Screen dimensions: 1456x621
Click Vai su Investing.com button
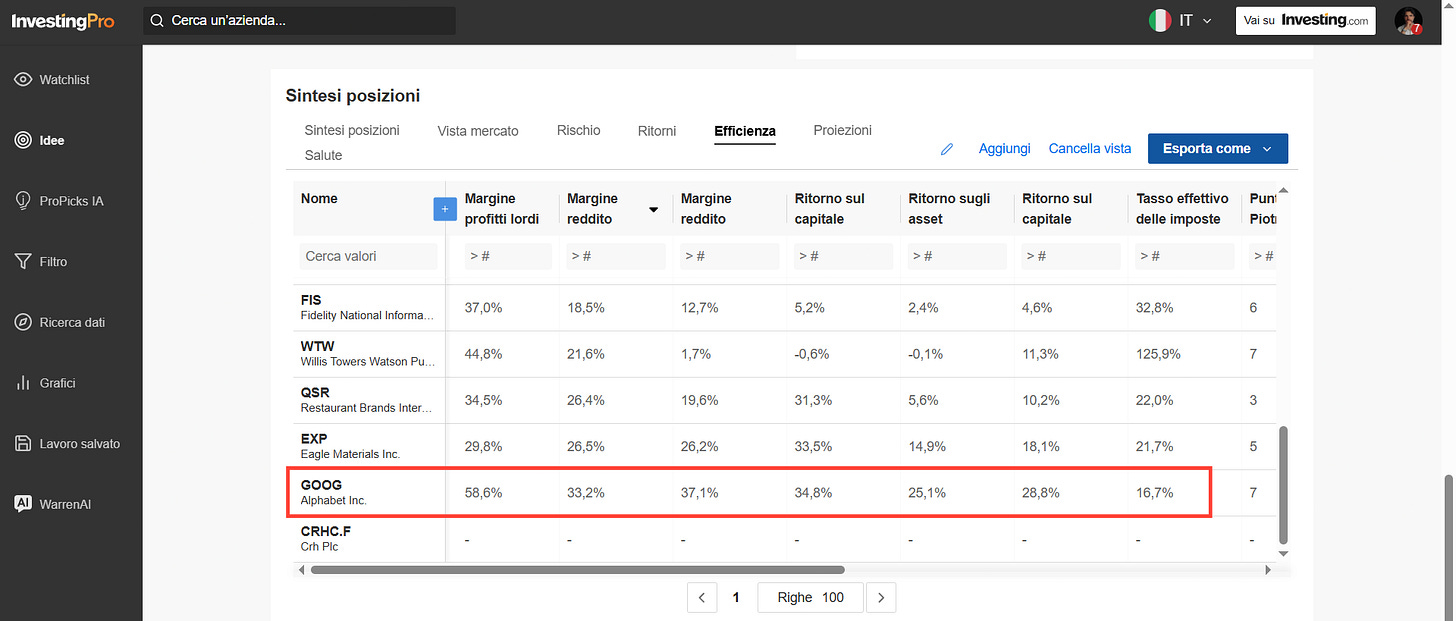[x=1306, y=20]
